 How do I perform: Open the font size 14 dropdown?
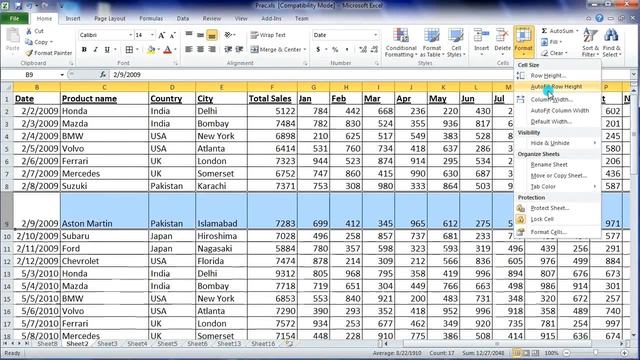coord(153,36)
